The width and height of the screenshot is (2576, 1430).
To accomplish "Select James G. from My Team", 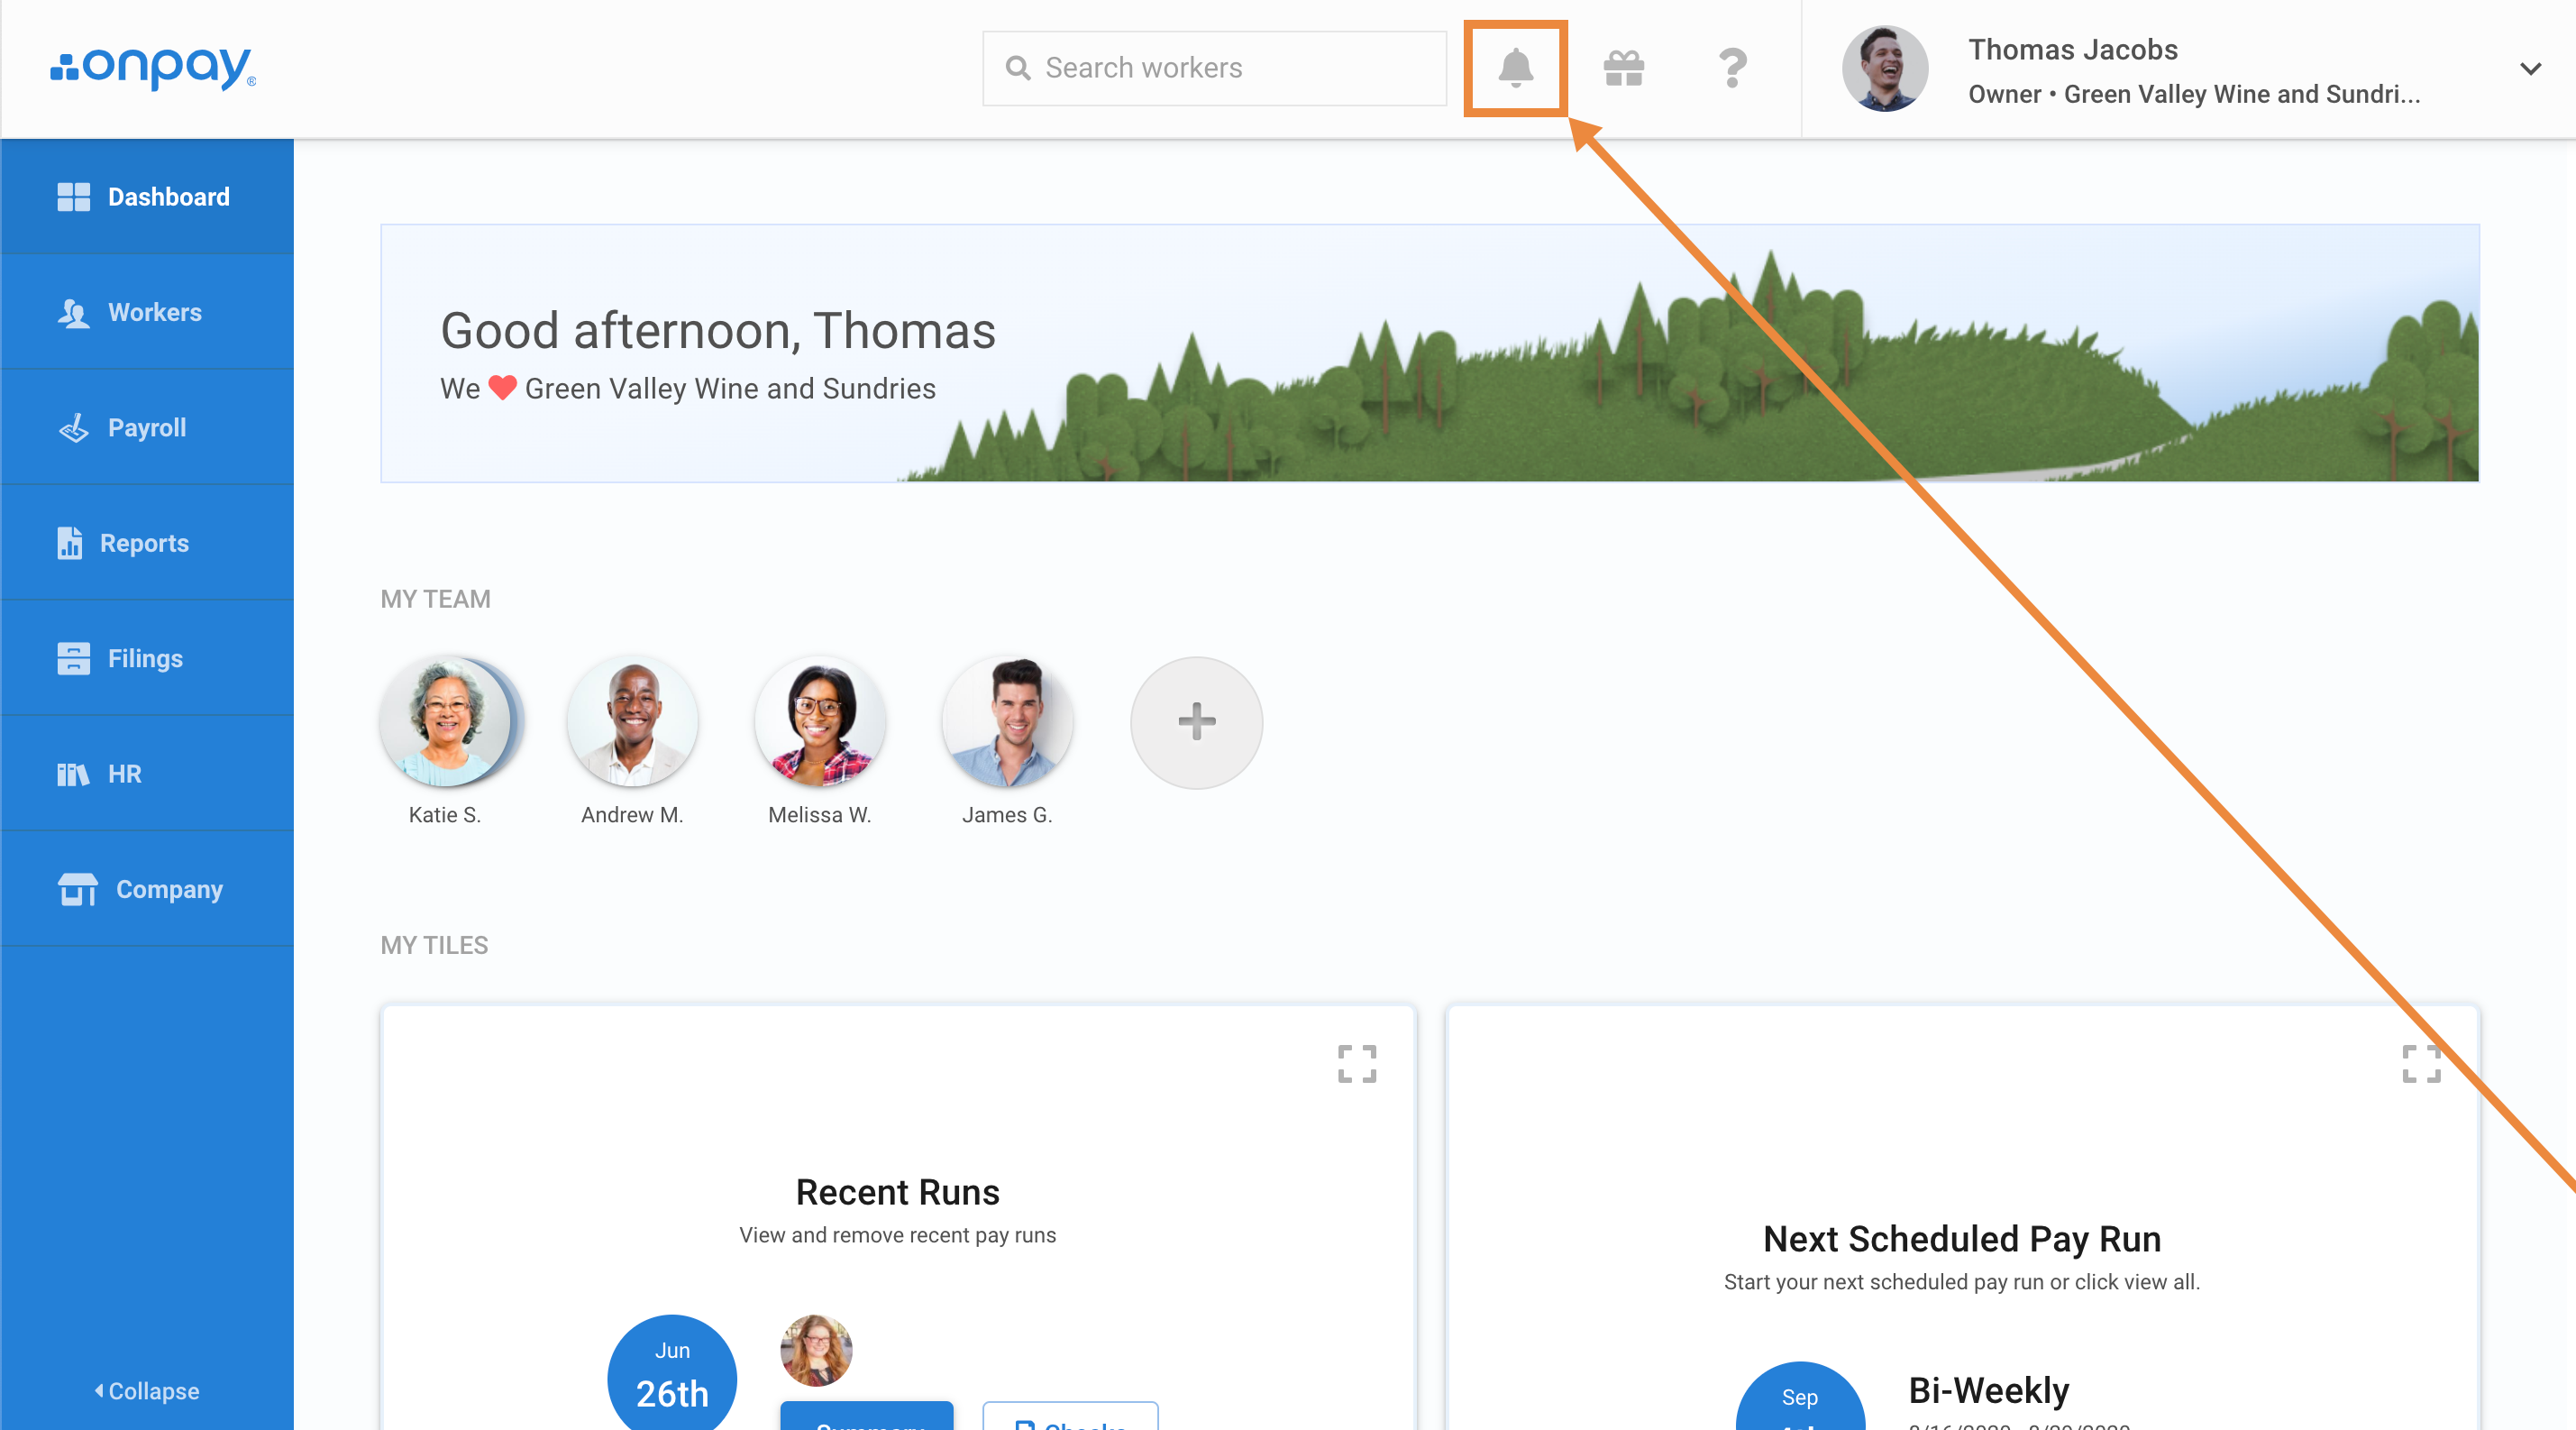I will coord(1007,721).
